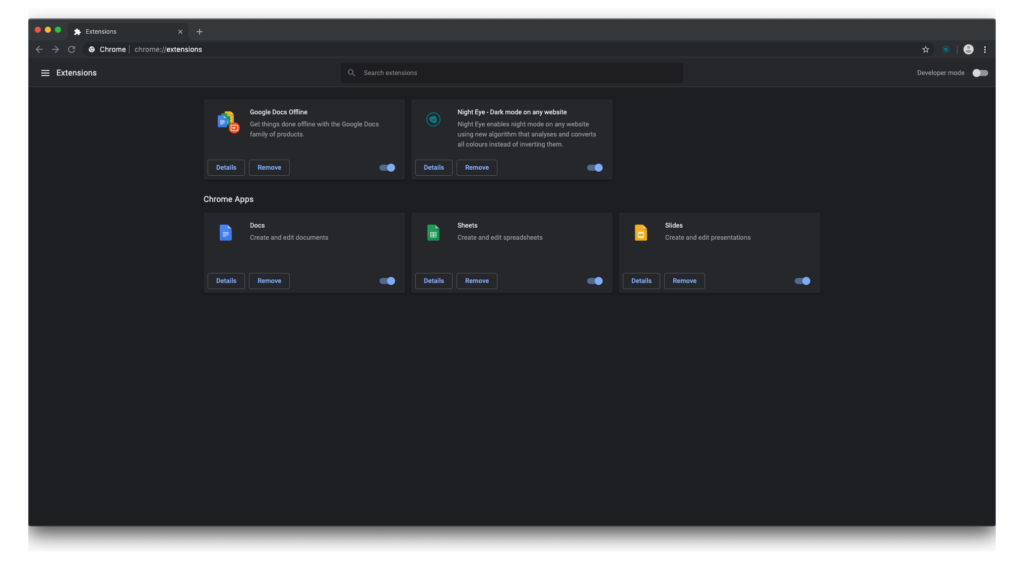Click the Night Eye toolbar extension icon
Viewport: 1024px width, 563px height.
tap(946, 49)
